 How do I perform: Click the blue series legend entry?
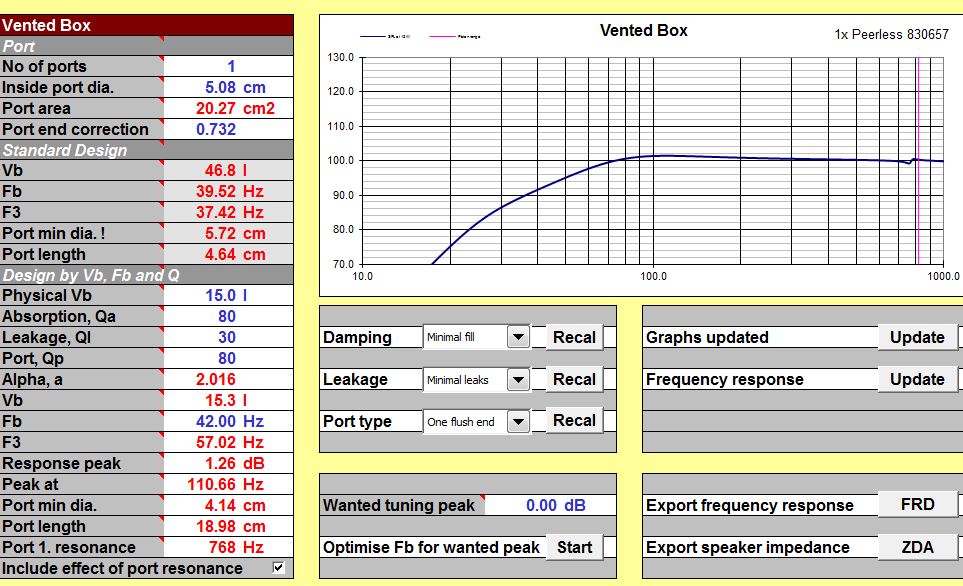384,36
